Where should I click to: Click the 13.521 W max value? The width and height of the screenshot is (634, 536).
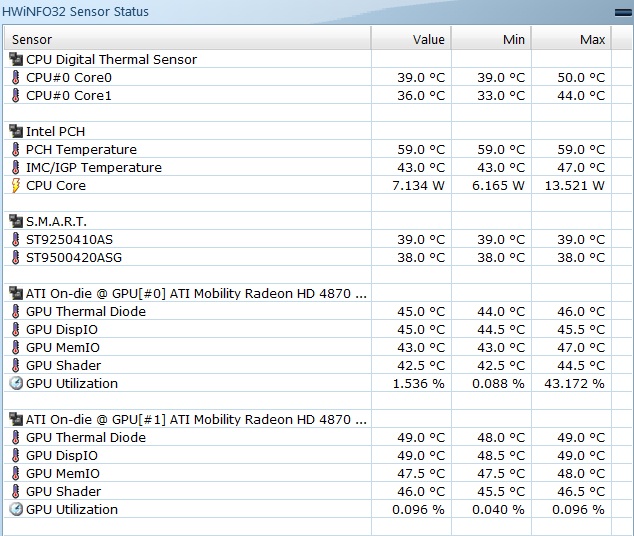click(x=575, y=186)
